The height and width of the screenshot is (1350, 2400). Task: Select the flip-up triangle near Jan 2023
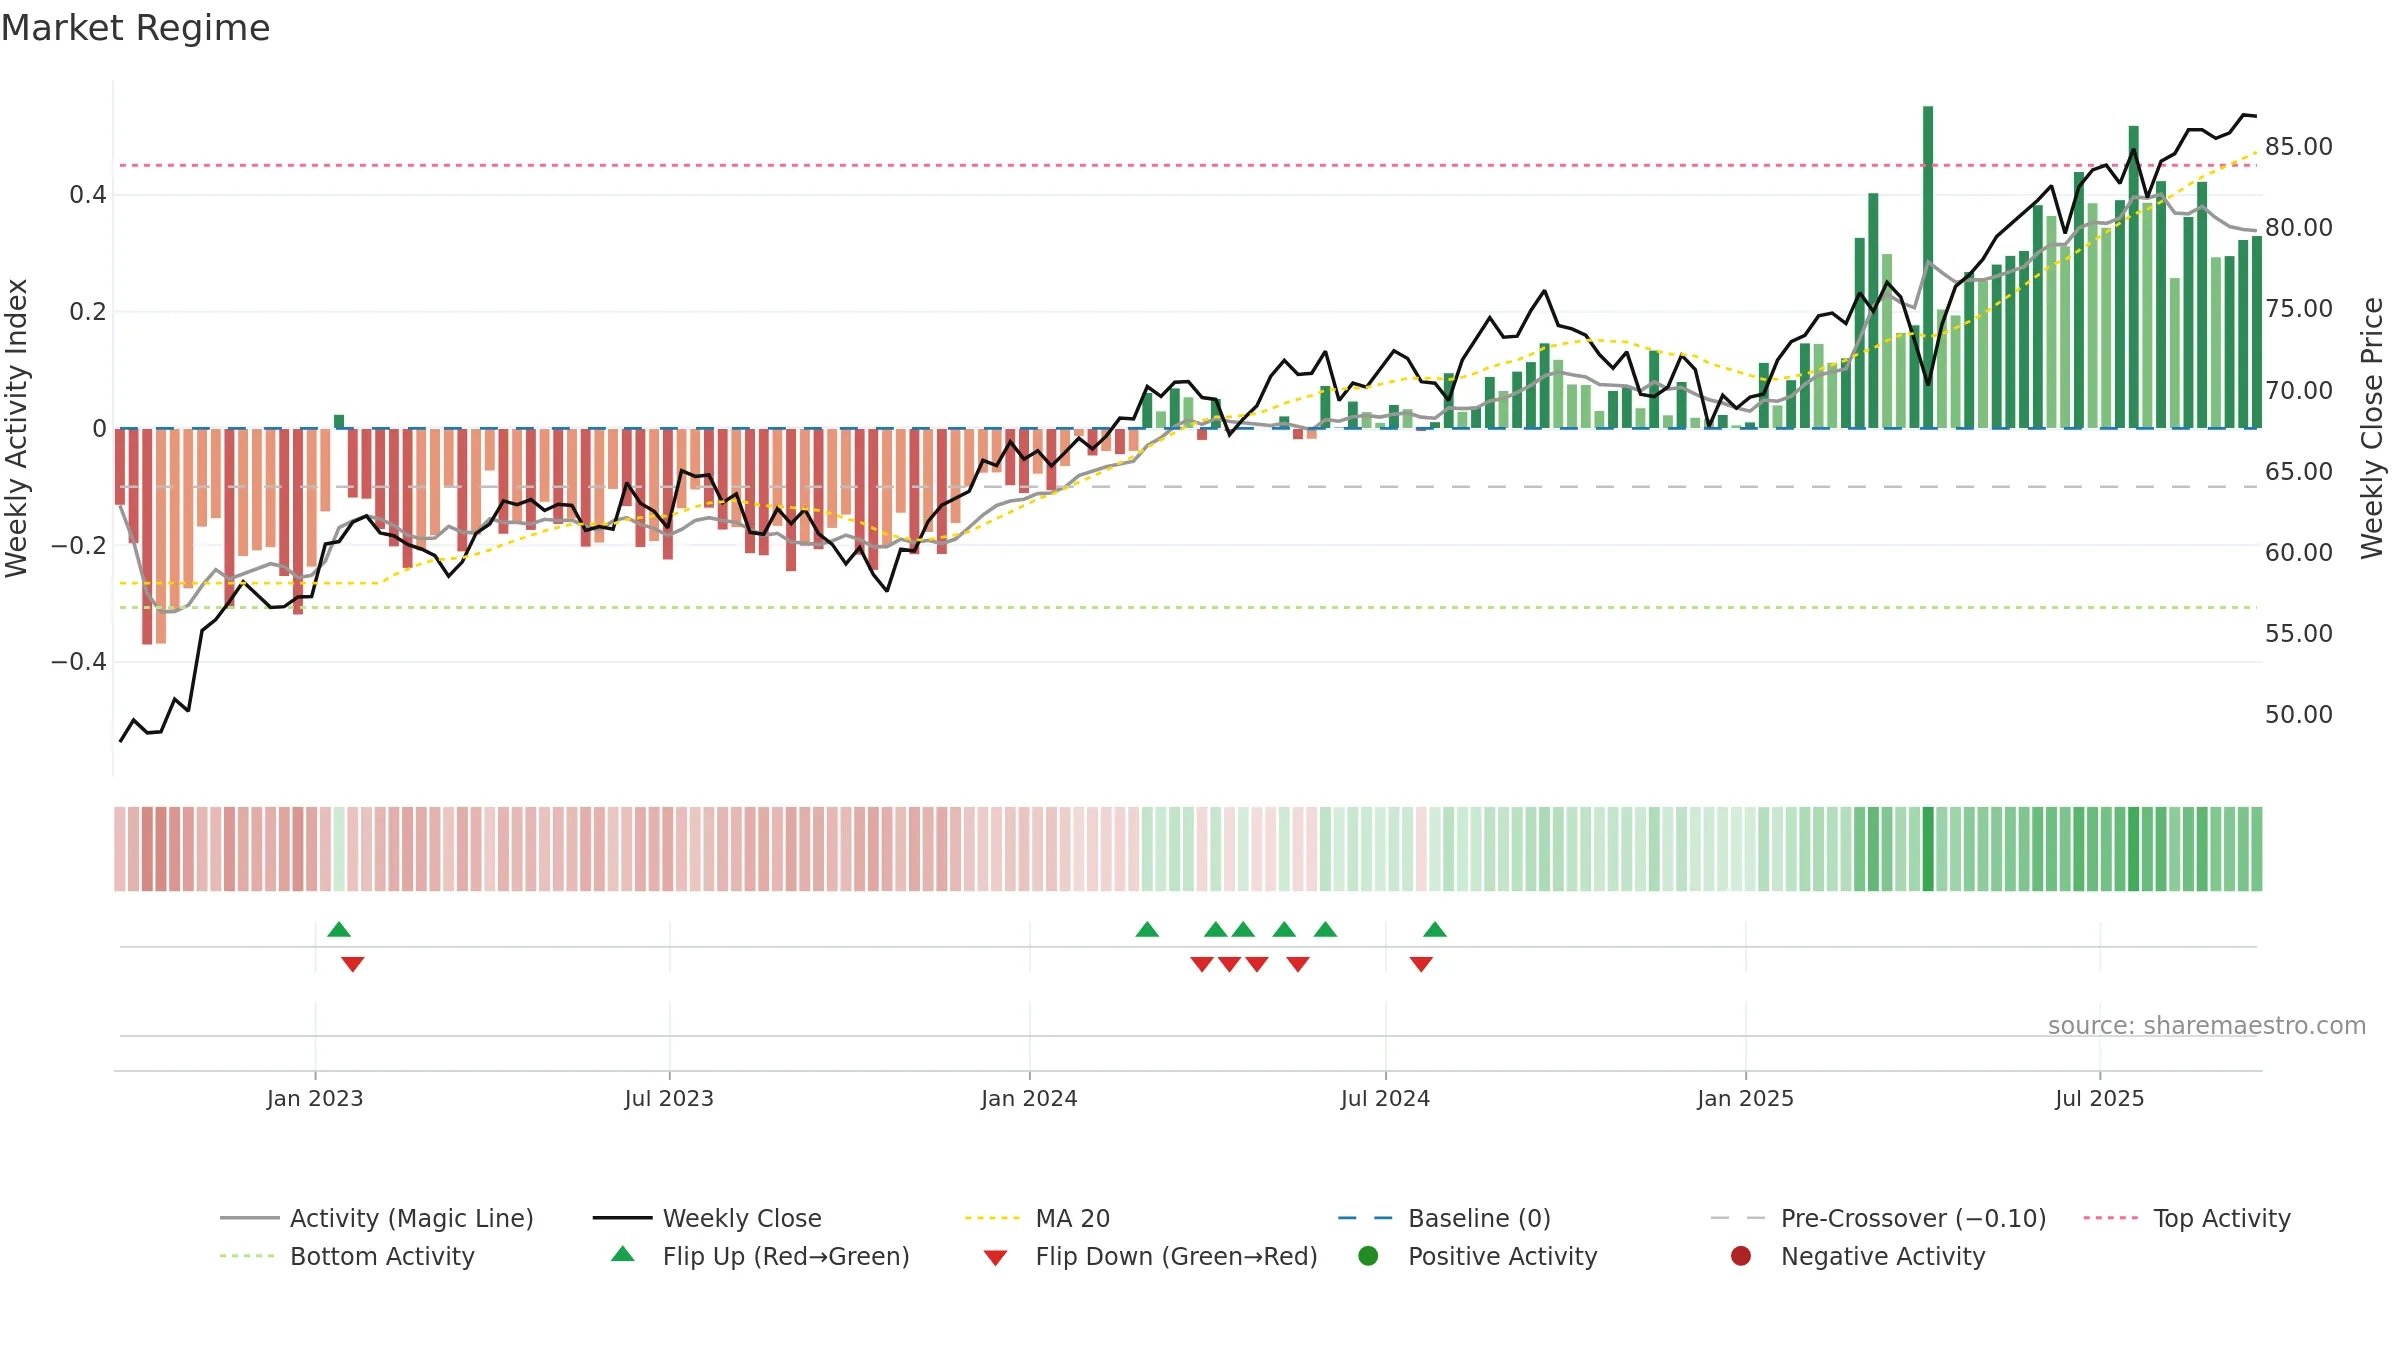click(x=339, y=929)
